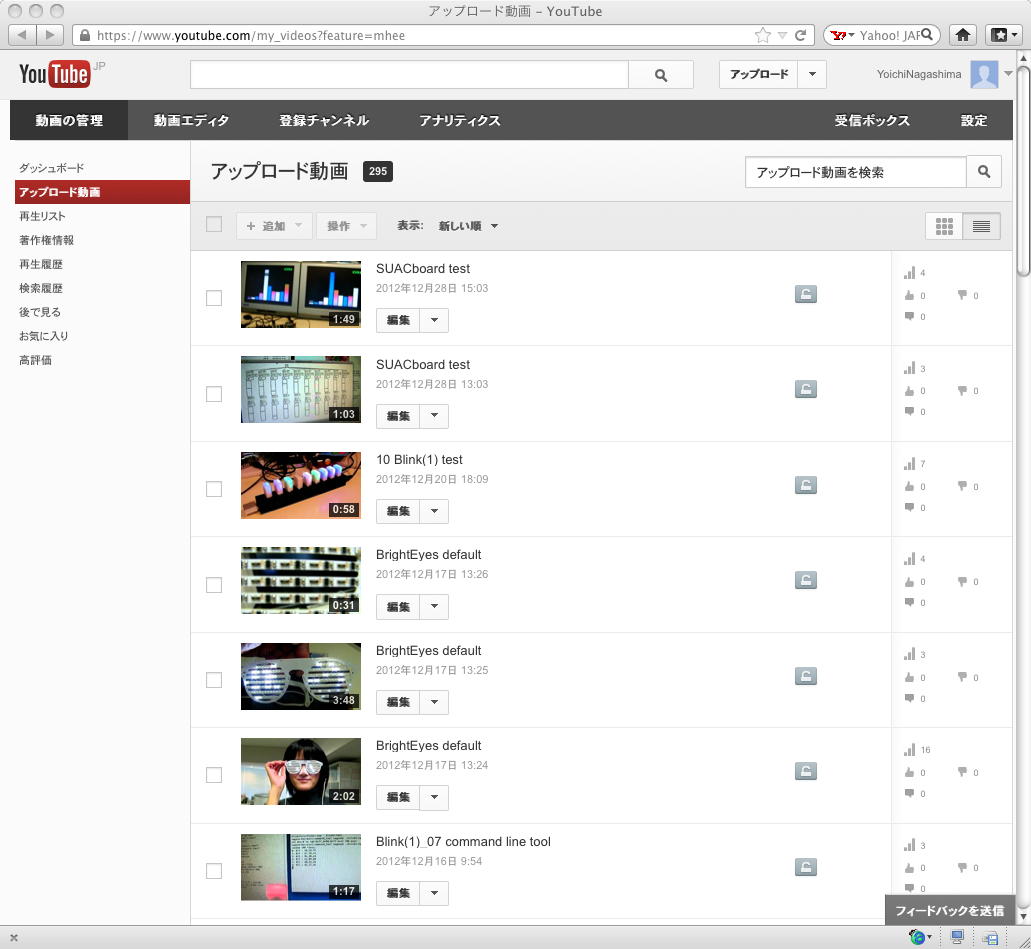The height and width of the screenshot is (949, 1031).
Task: Click thumbs-down icon for BrightEyes default 13:24
Action: click(x=962, y=771)
